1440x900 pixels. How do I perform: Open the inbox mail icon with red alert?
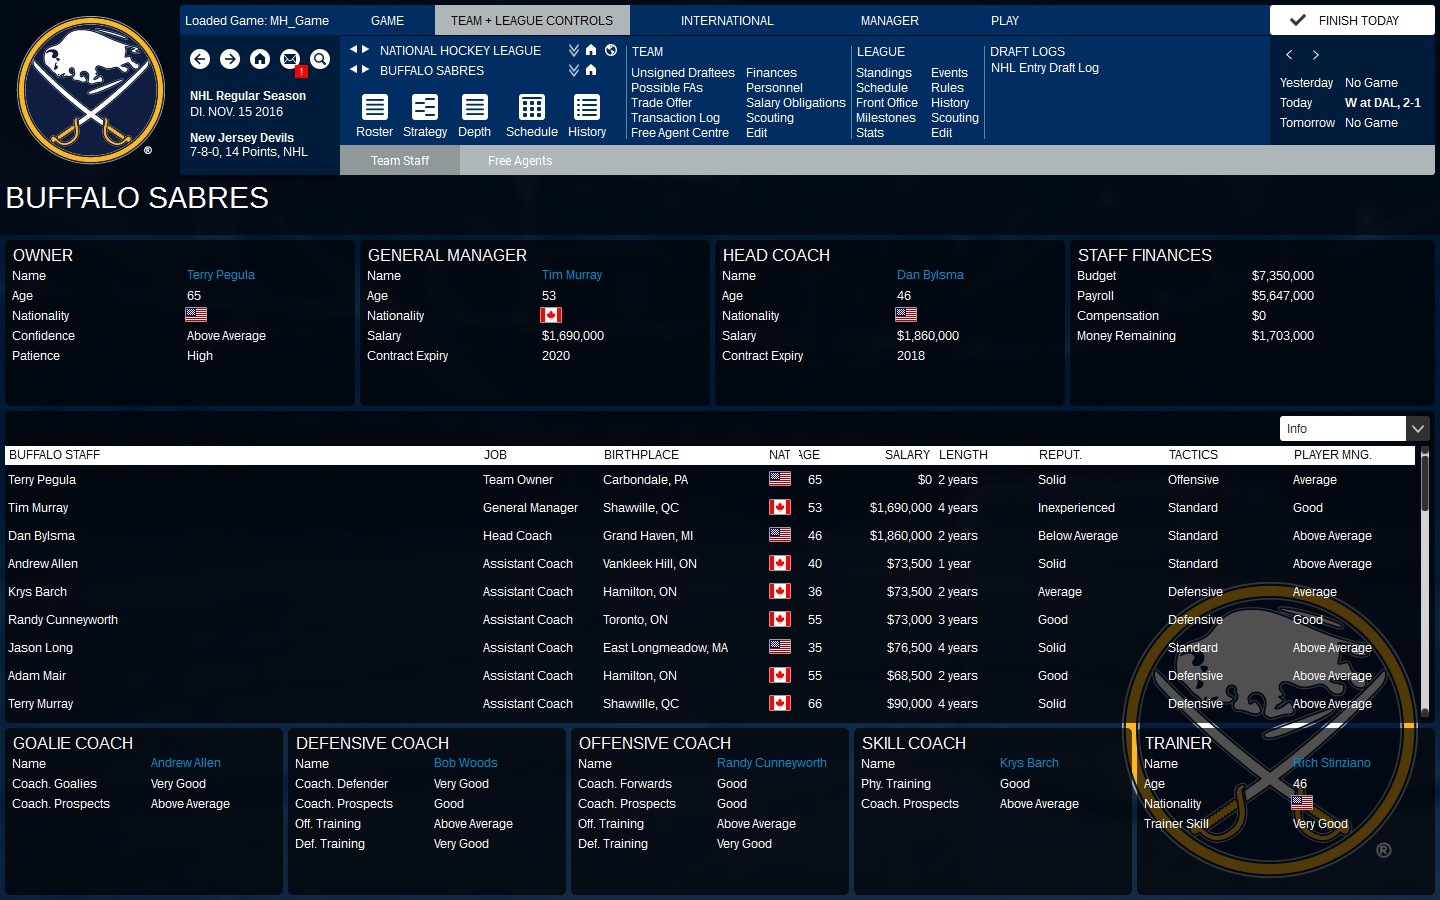click(289, 60)
